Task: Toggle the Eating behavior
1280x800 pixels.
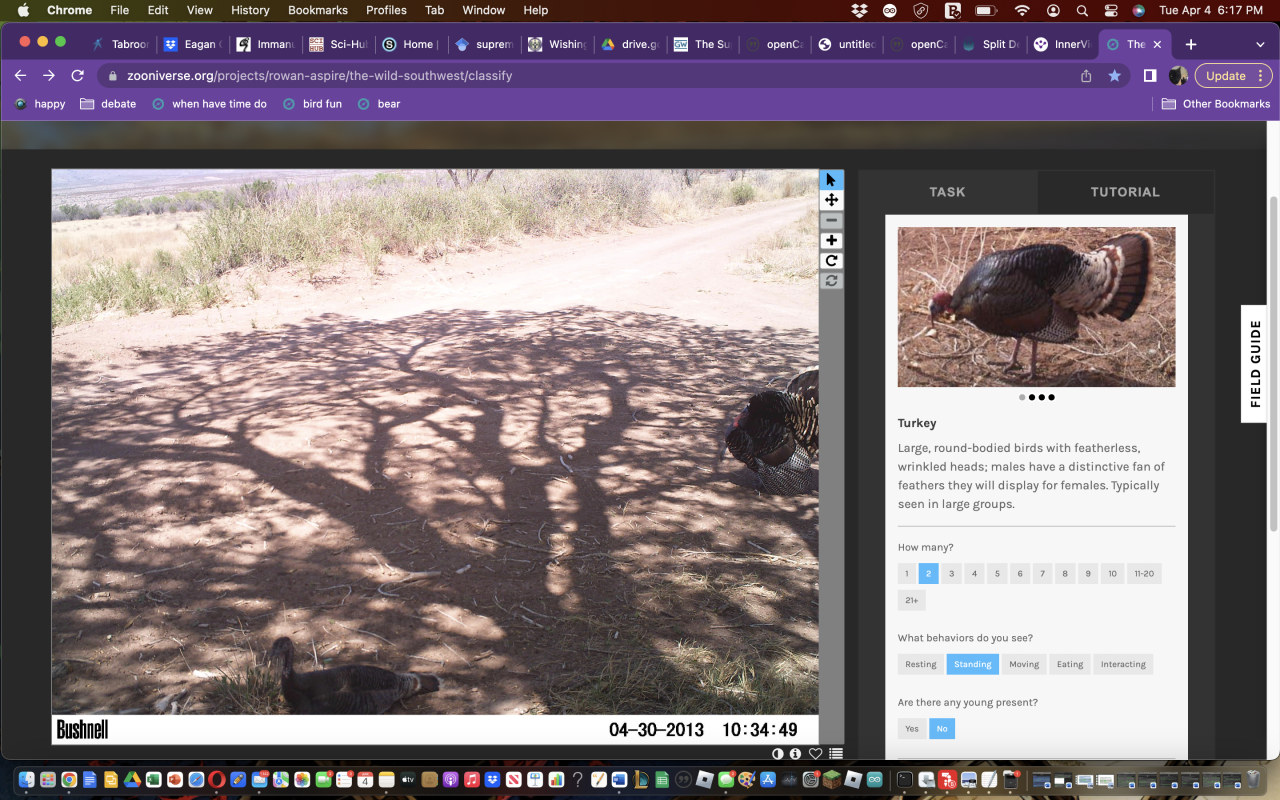Action: (x=1070, y=664)
